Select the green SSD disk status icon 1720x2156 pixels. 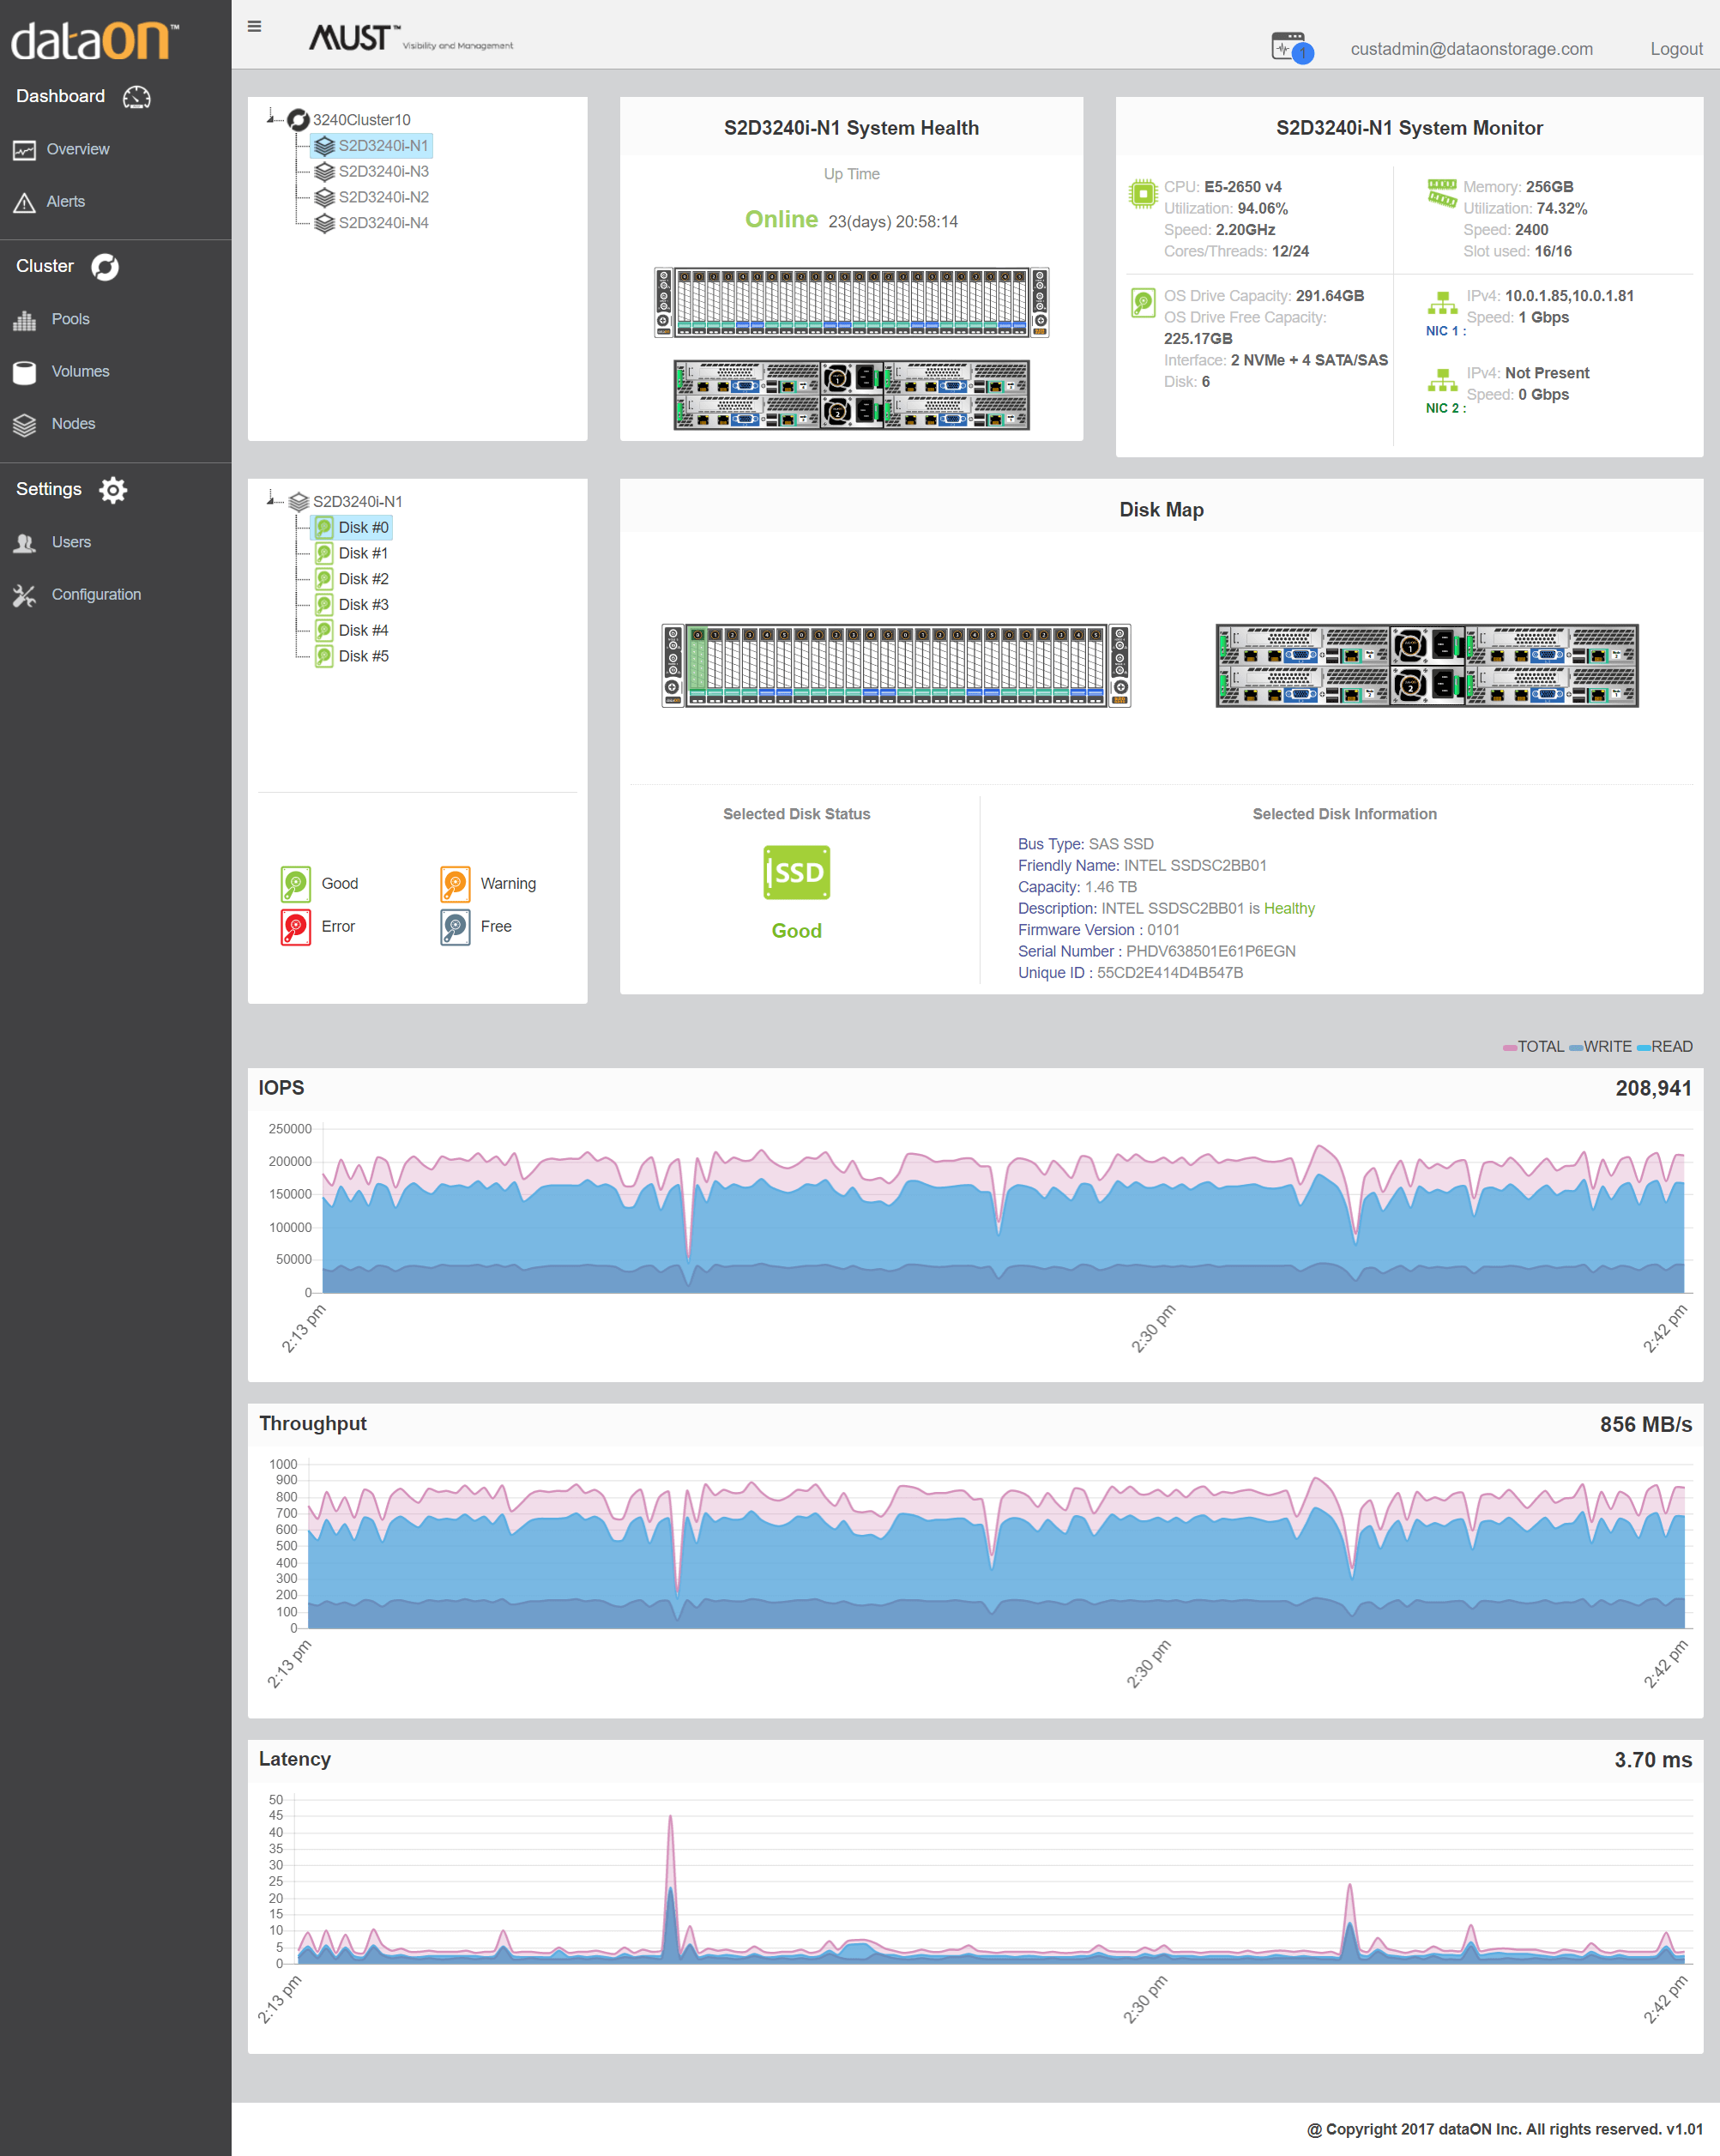pos(796,873)
